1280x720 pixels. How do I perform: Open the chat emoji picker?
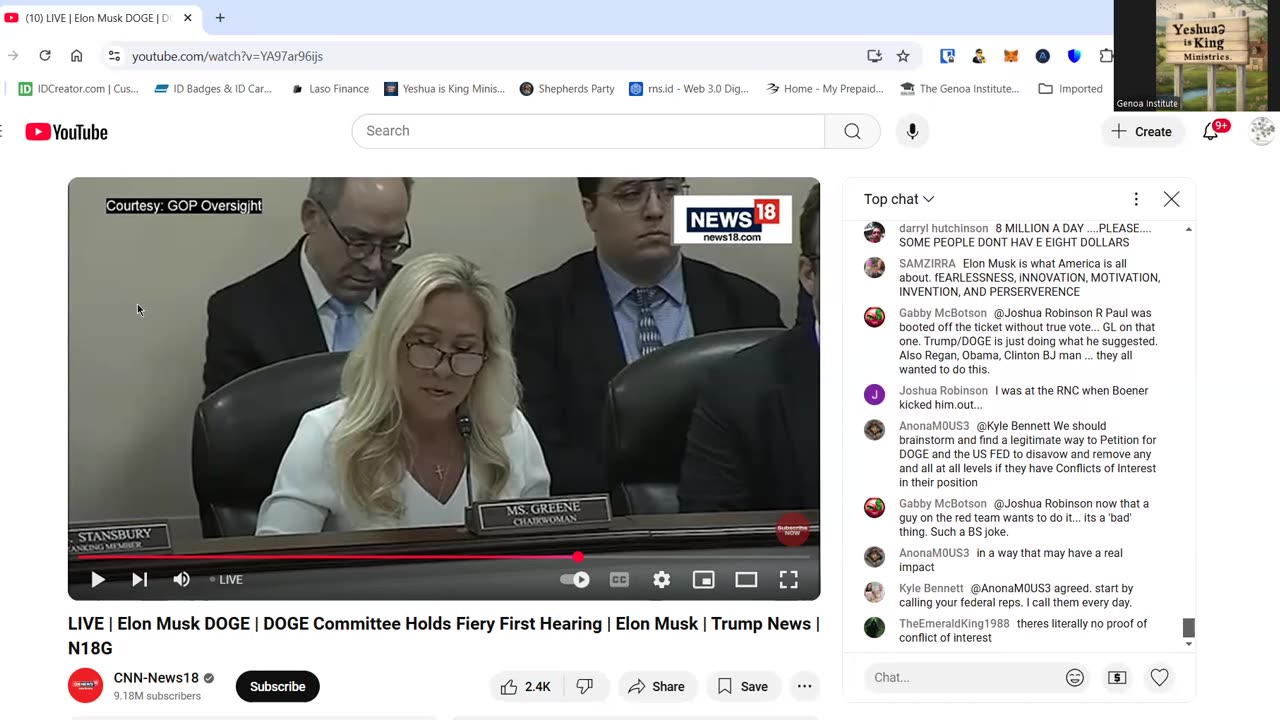click(1075, 677)
